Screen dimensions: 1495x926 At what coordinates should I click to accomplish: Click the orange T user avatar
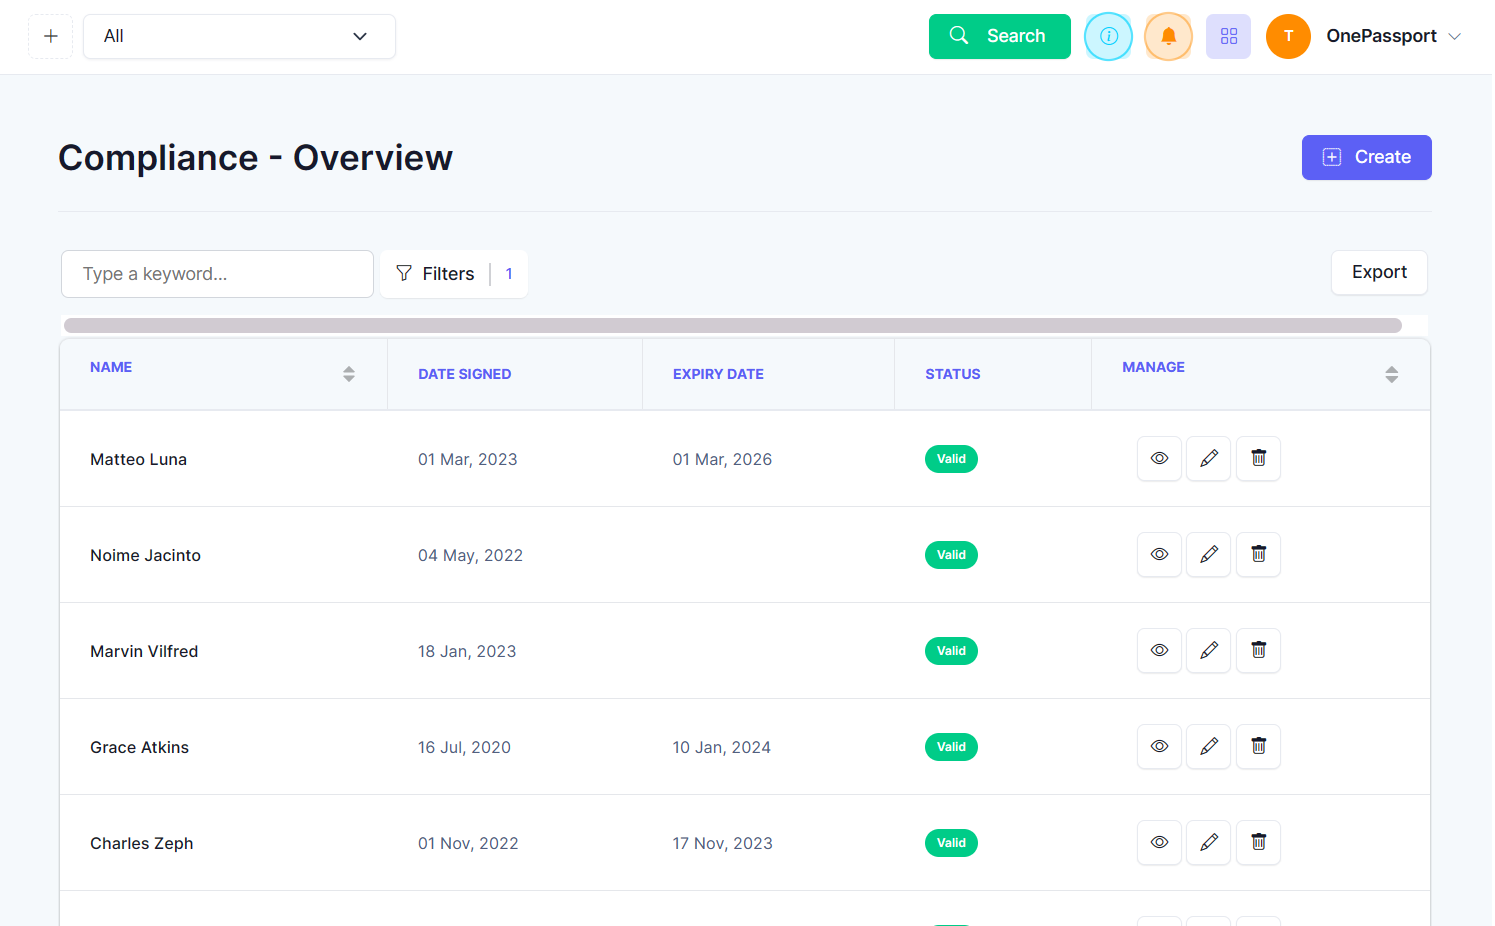(x=1288, y=37)
